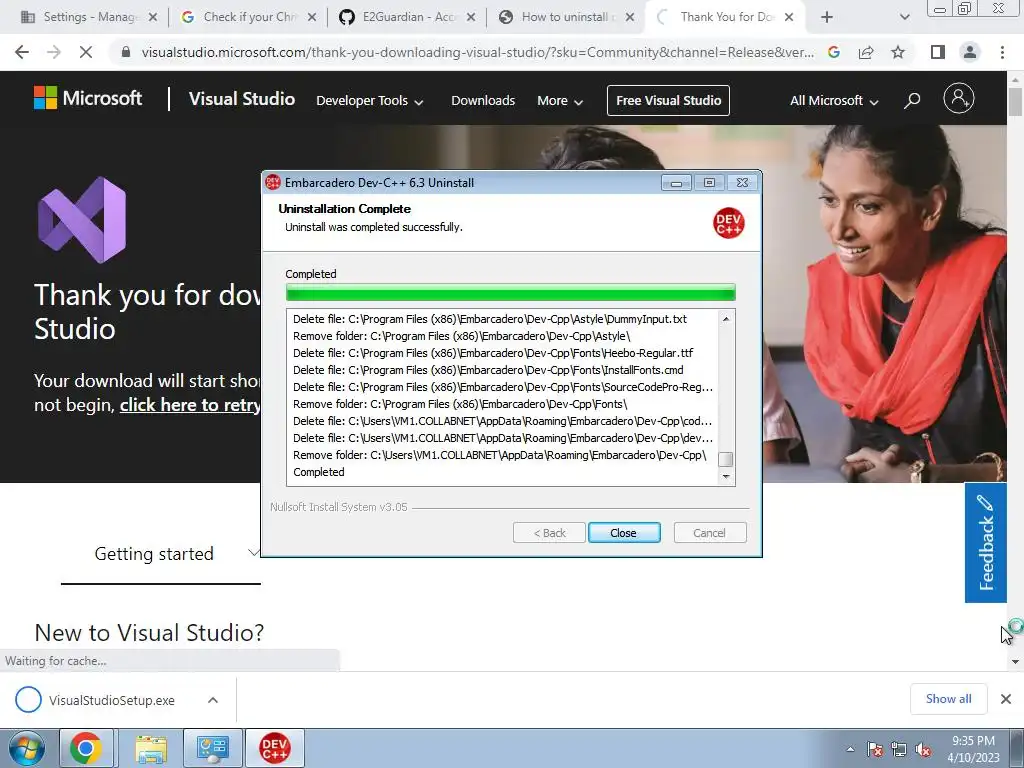The height and width of the screenshot is (768, 1024).
Task: Select 'Remove folder: ...Dev-Cpp\Fonts\' log line
Action: [460, 404]
